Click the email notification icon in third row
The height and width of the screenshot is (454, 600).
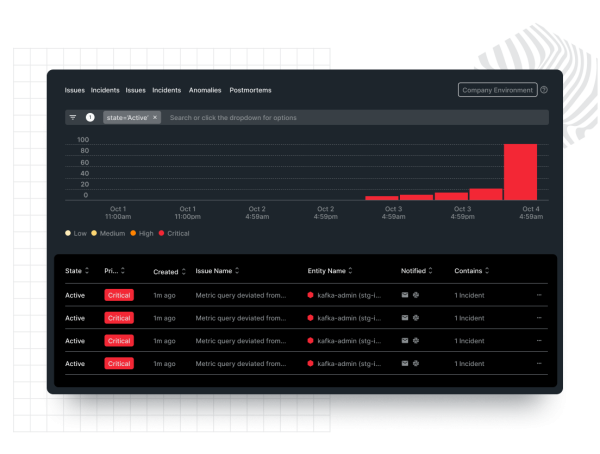pyautogui.click(x=405, y=341)
